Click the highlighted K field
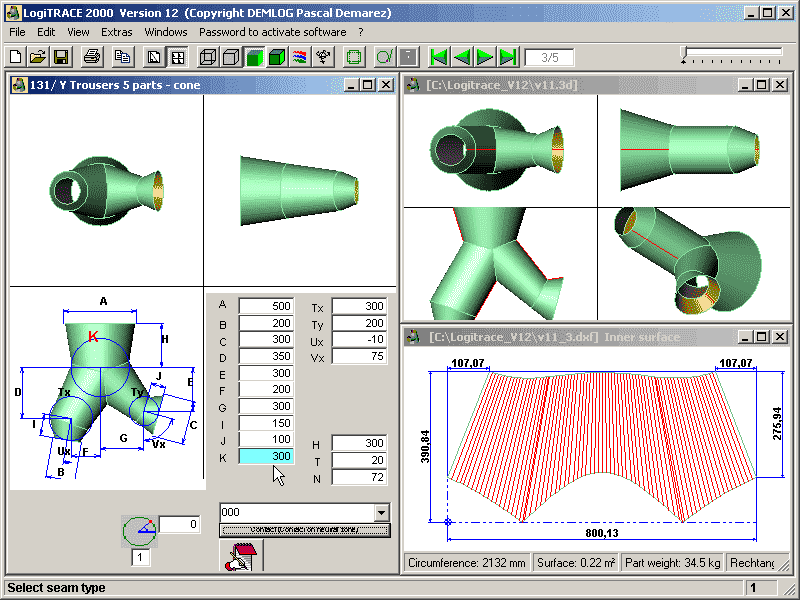Viewport: 800px width, 600px height. 266,456
